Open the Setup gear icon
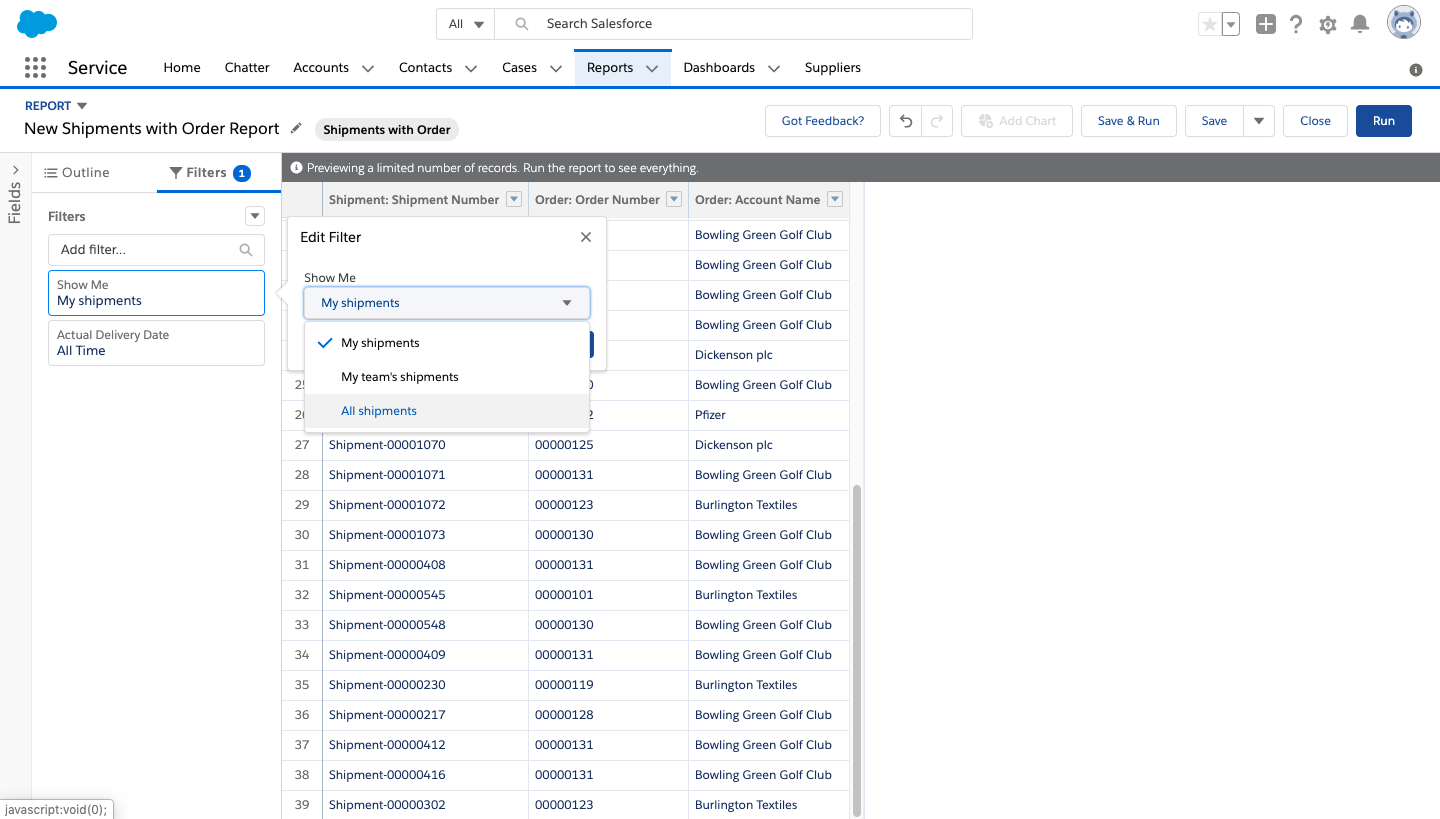This screenshot has height=819, width=1440. 1328,24
